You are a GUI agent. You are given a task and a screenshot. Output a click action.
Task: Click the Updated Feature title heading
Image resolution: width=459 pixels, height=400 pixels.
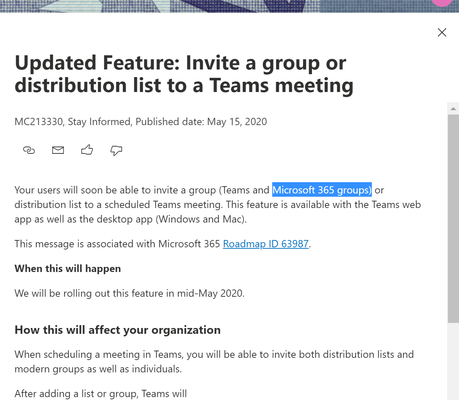coord(184,74)
